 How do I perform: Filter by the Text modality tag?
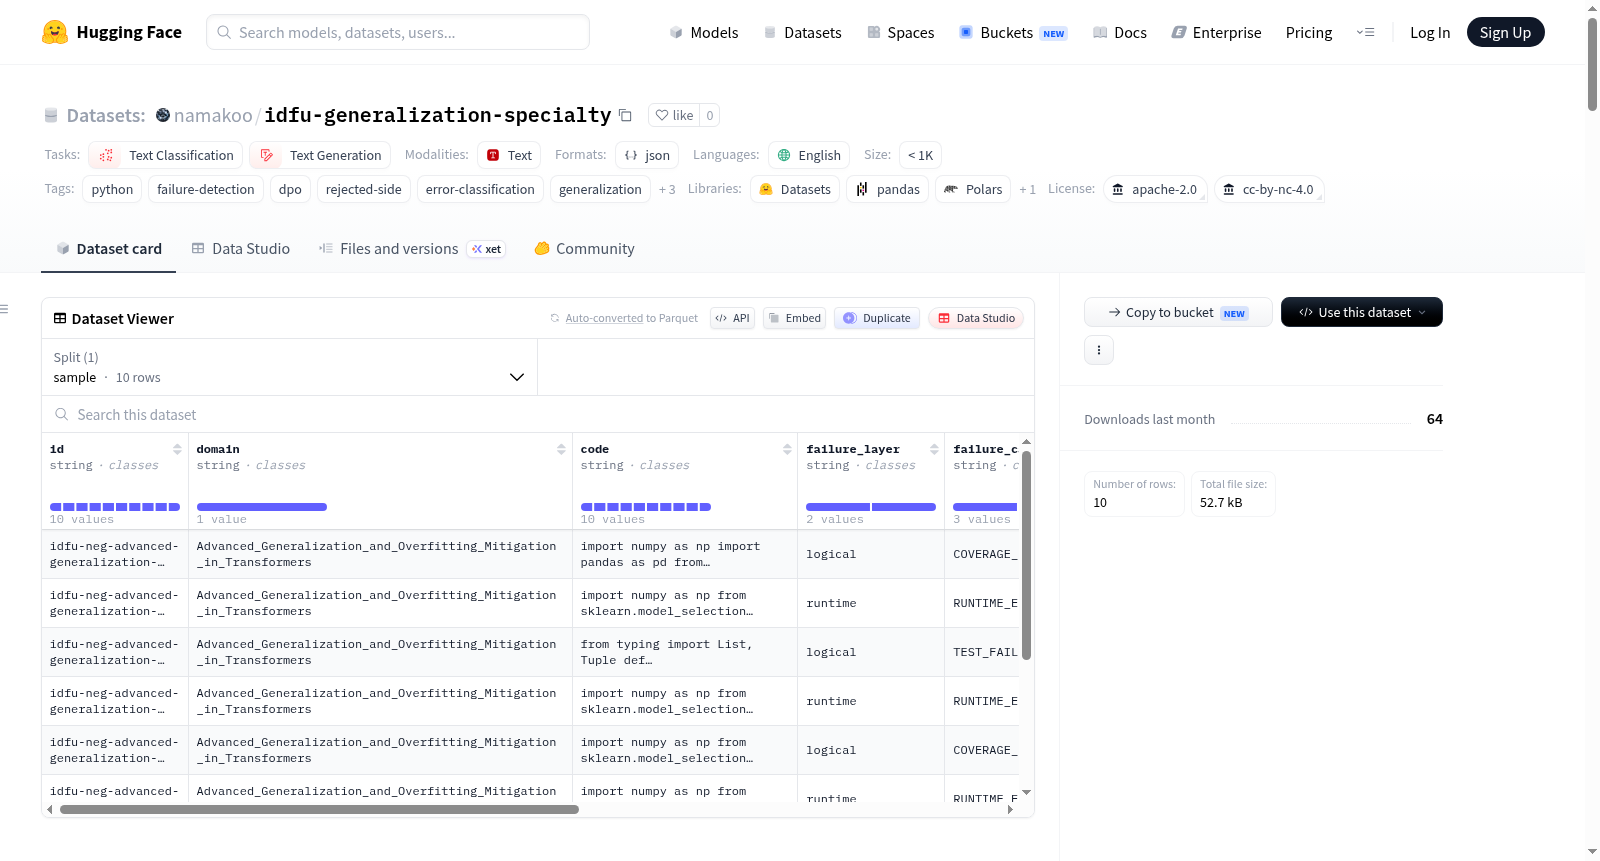(x=509, y=155)
